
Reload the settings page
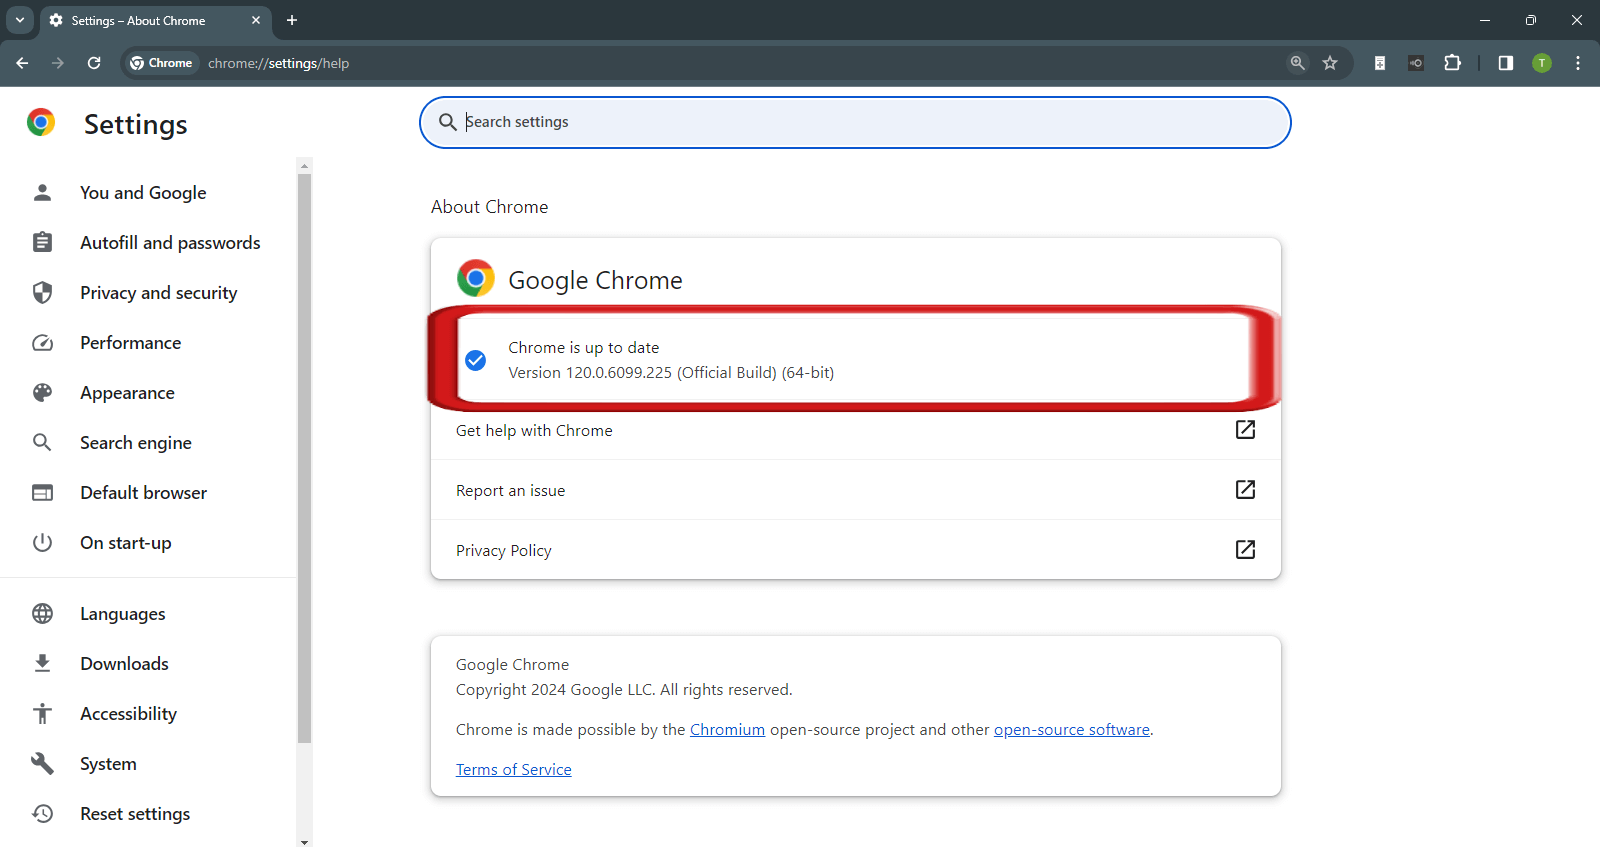pos(94,63)
